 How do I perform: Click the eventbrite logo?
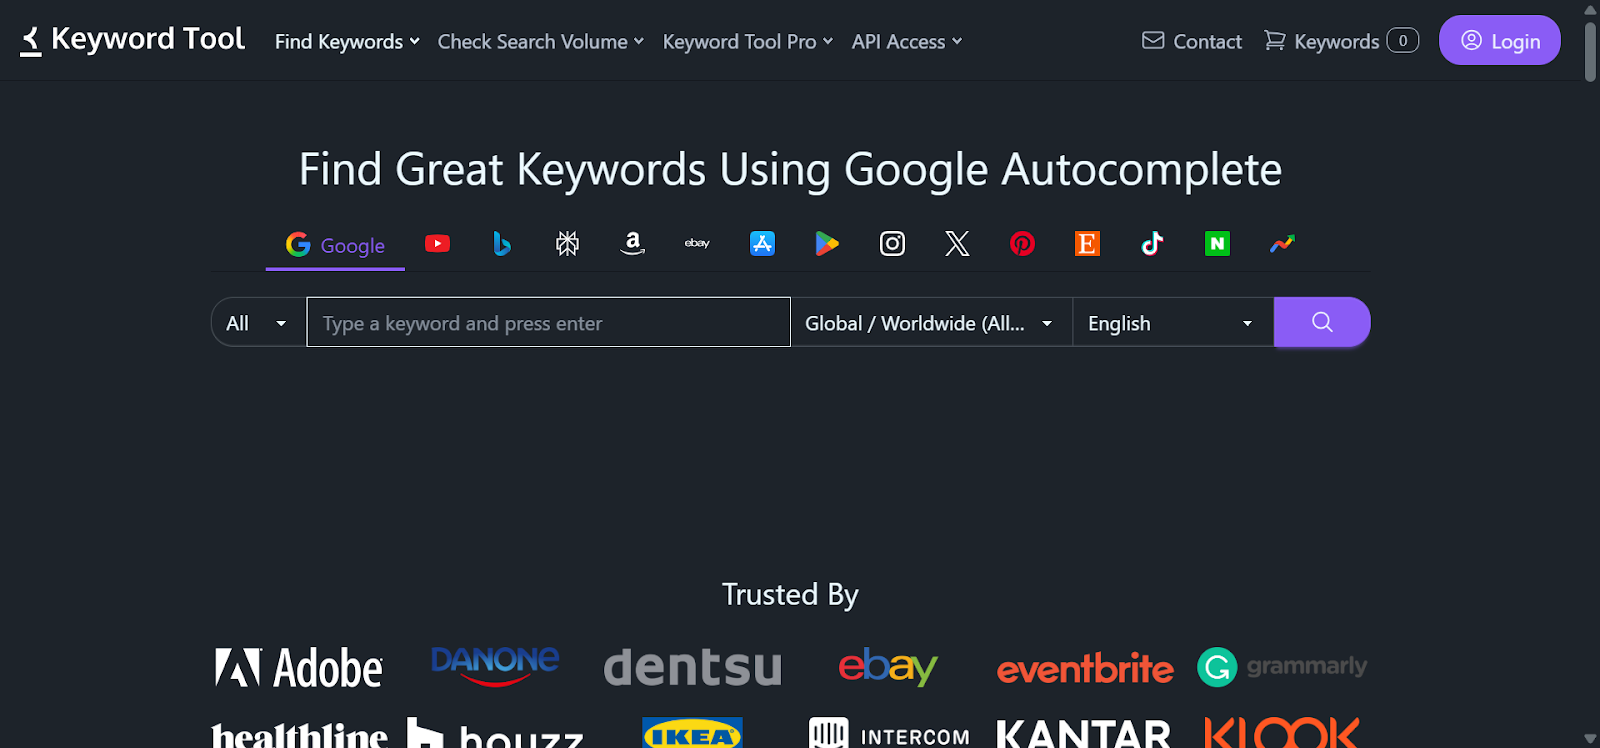pos(1085,669)
